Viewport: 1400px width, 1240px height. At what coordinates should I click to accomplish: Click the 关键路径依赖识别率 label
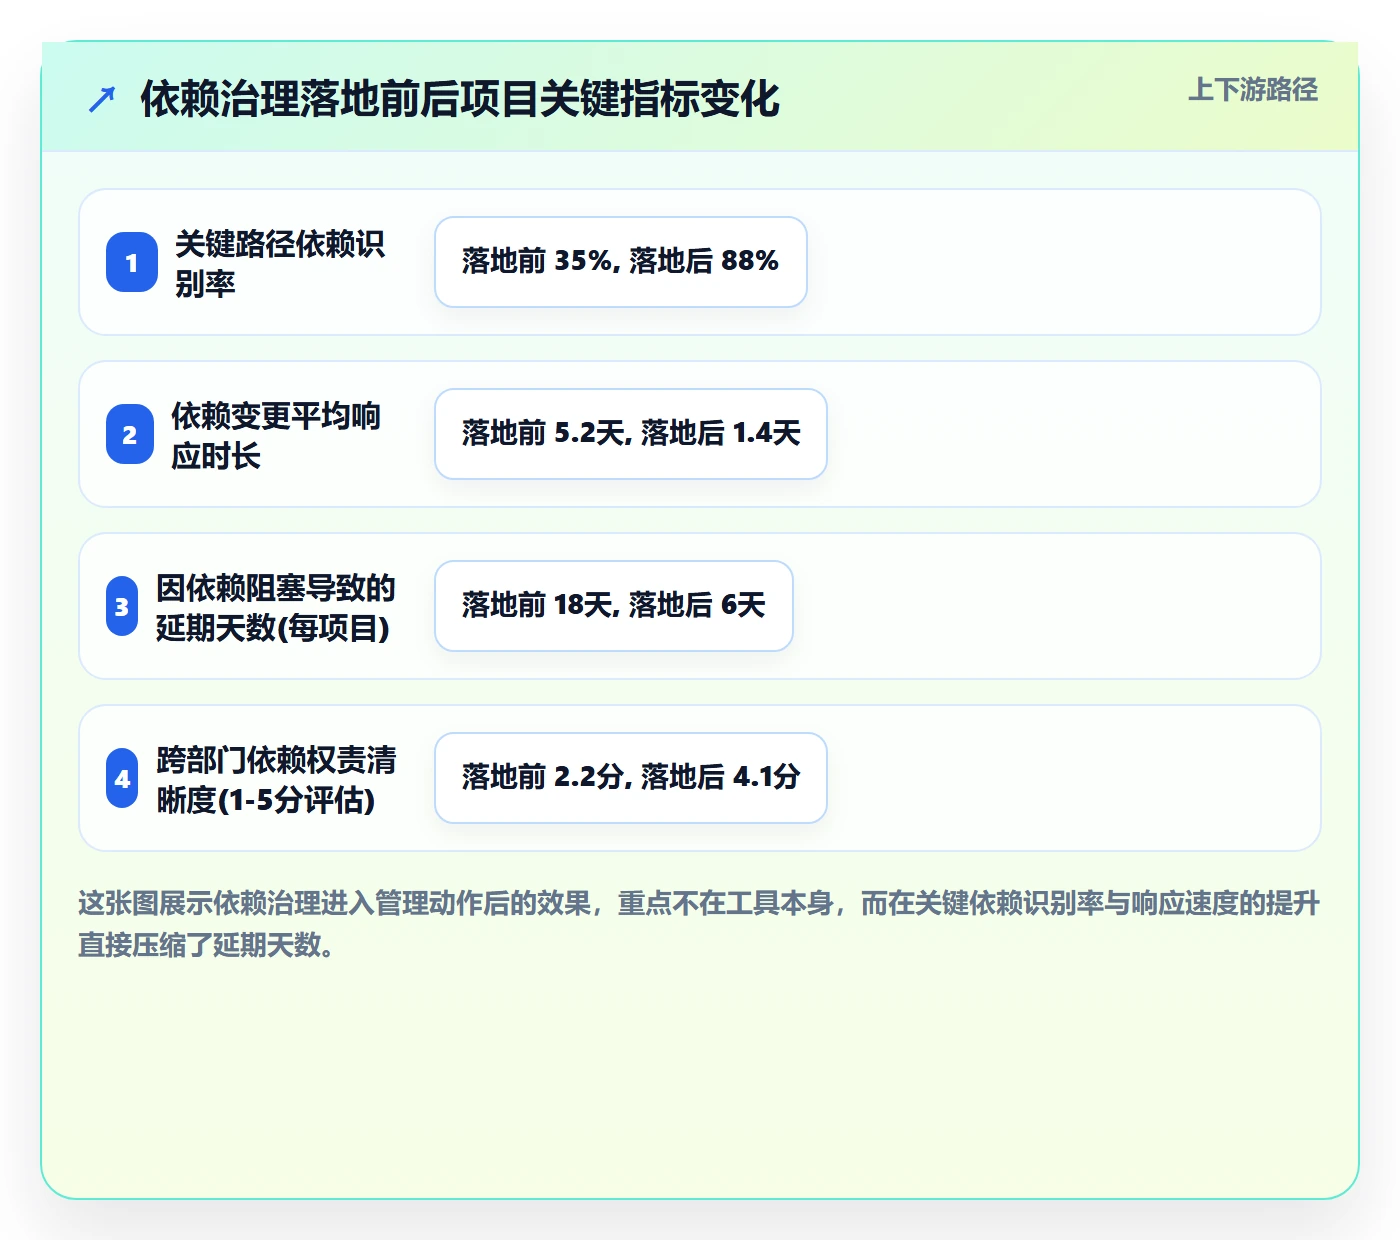[x=280, y=263]
